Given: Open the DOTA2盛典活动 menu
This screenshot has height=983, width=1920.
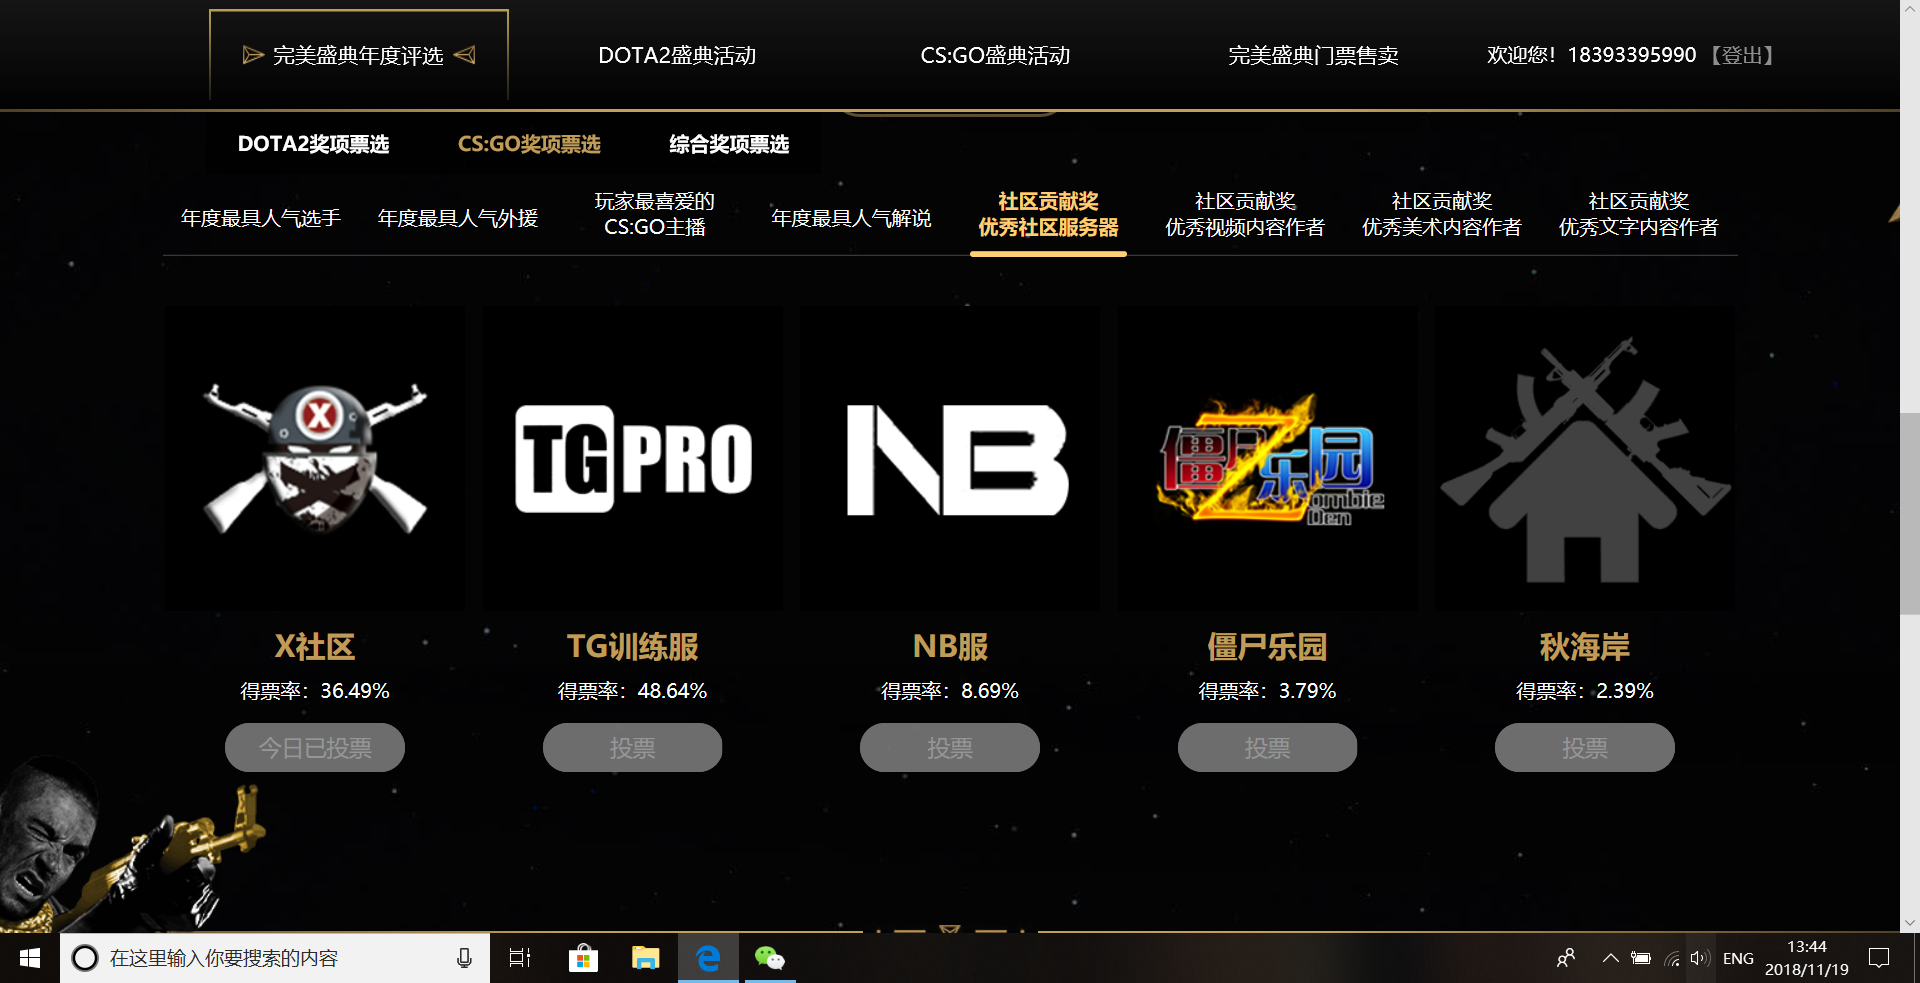Looking at the screenshot, I should 677,55.
